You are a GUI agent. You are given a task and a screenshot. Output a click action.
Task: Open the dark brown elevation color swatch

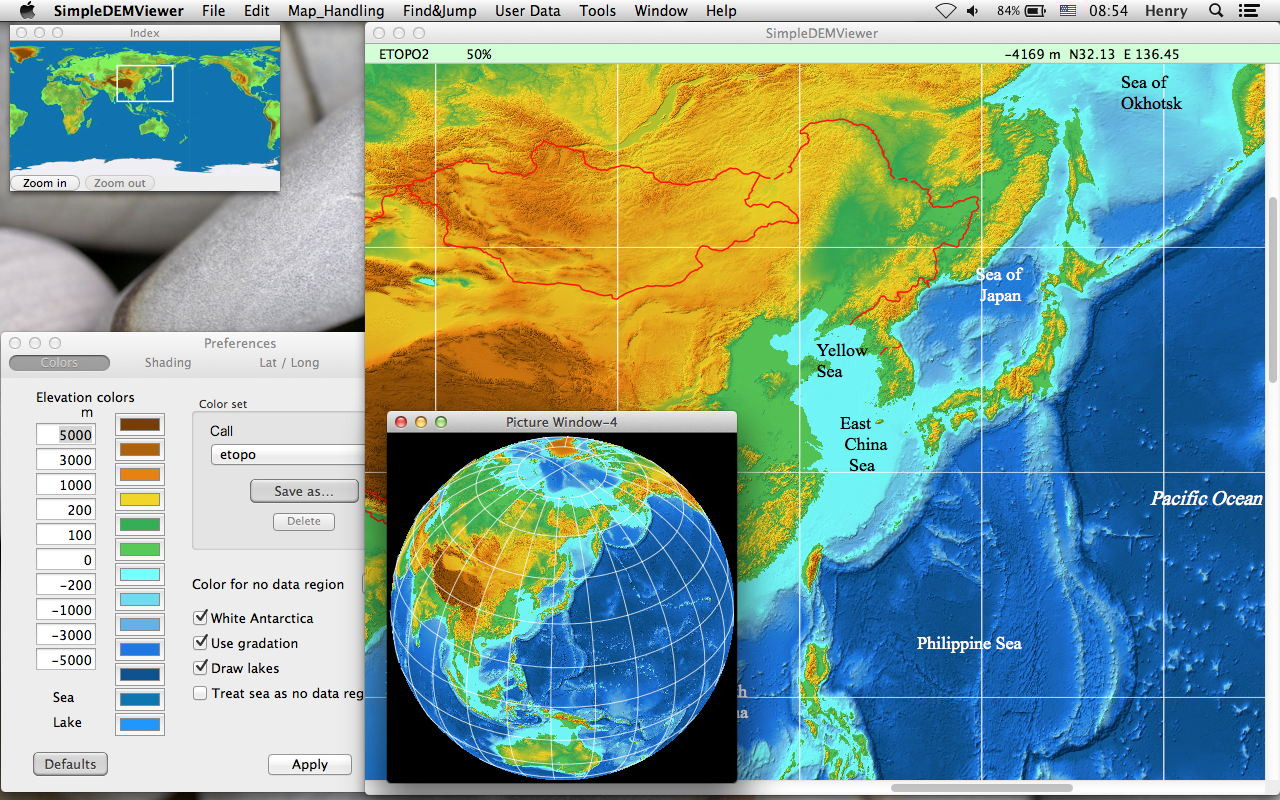(x=140, y=424)
